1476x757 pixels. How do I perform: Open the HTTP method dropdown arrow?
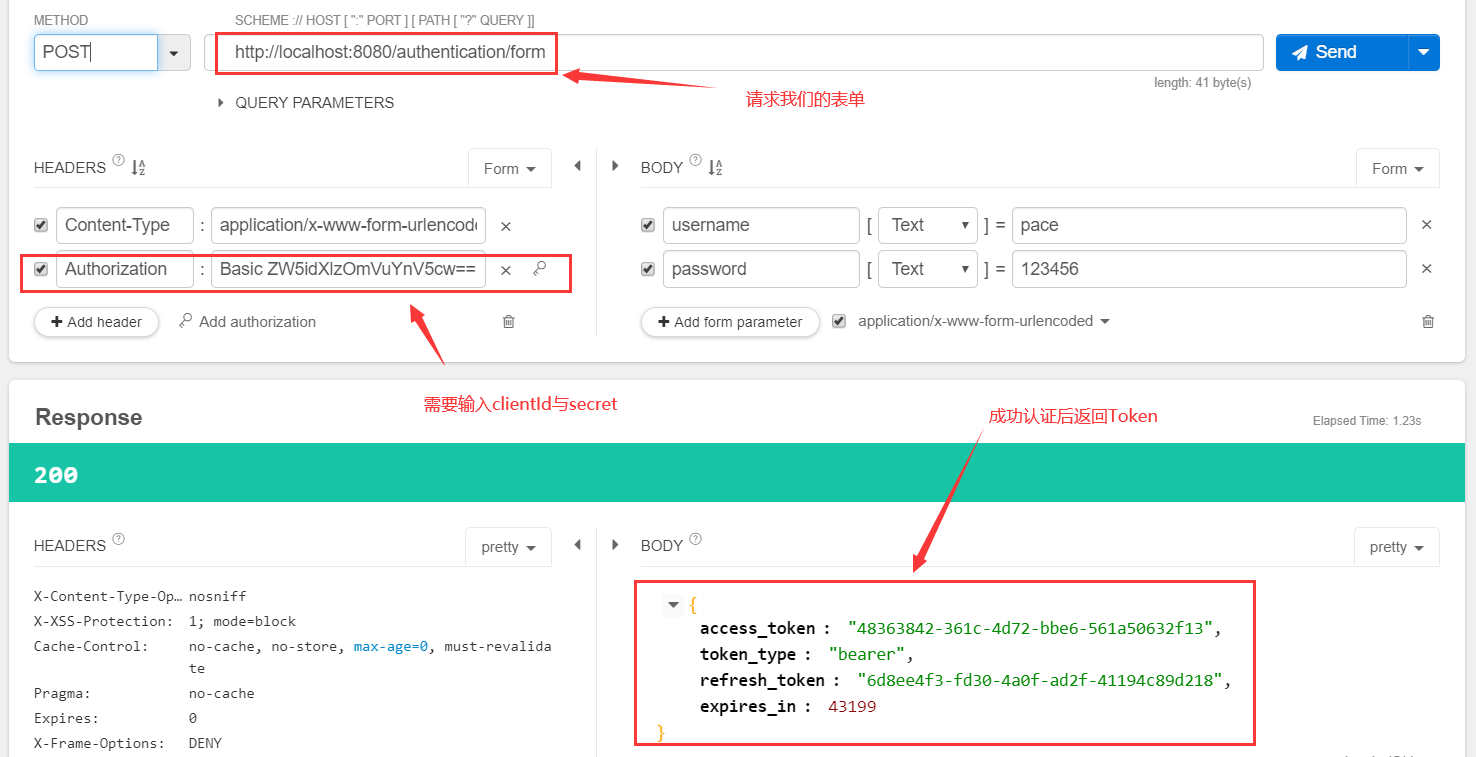[x=175, y=52]
